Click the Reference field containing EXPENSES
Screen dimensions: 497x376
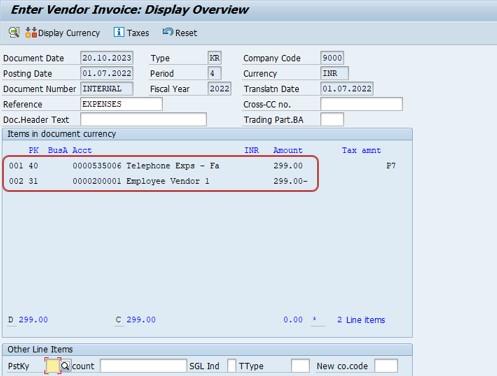(121, 104)
